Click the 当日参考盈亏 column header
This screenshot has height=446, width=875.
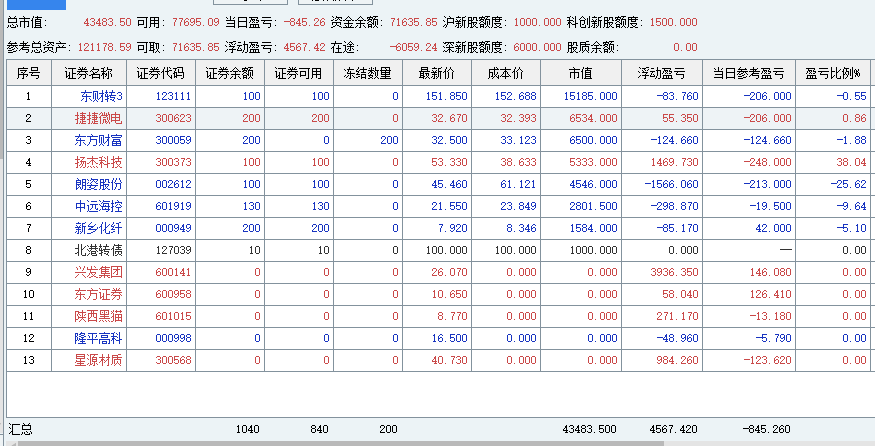[749, 73]
